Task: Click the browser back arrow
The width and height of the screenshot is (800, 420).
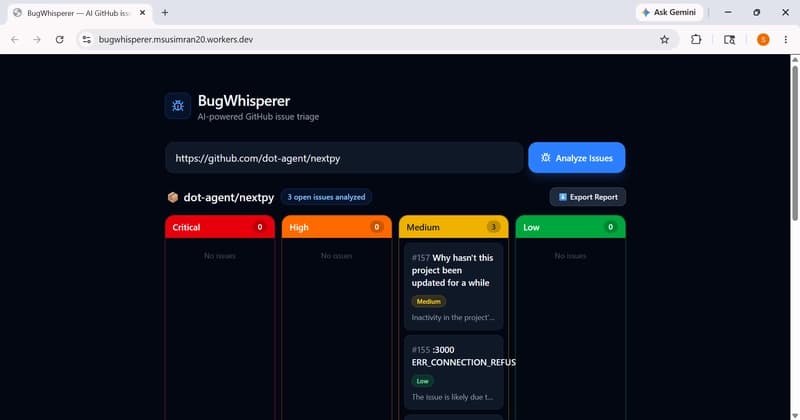Action: pyautogui.click(x=15, y=39)
